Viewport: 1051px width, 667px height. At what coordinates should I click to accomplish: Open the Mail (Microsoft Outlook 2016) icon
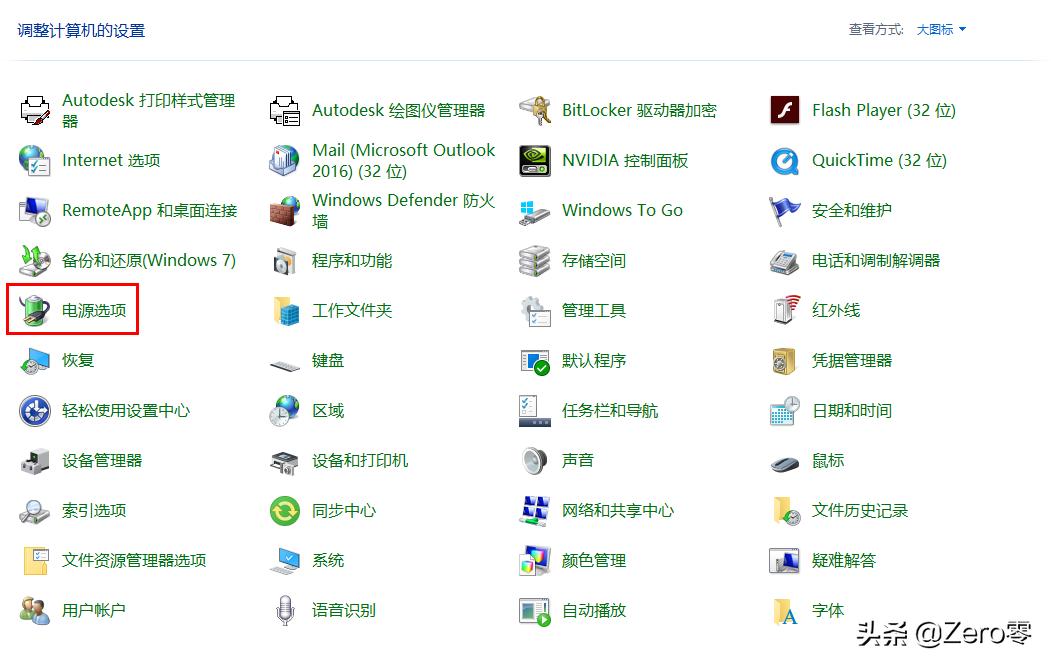tap(285, 160)
